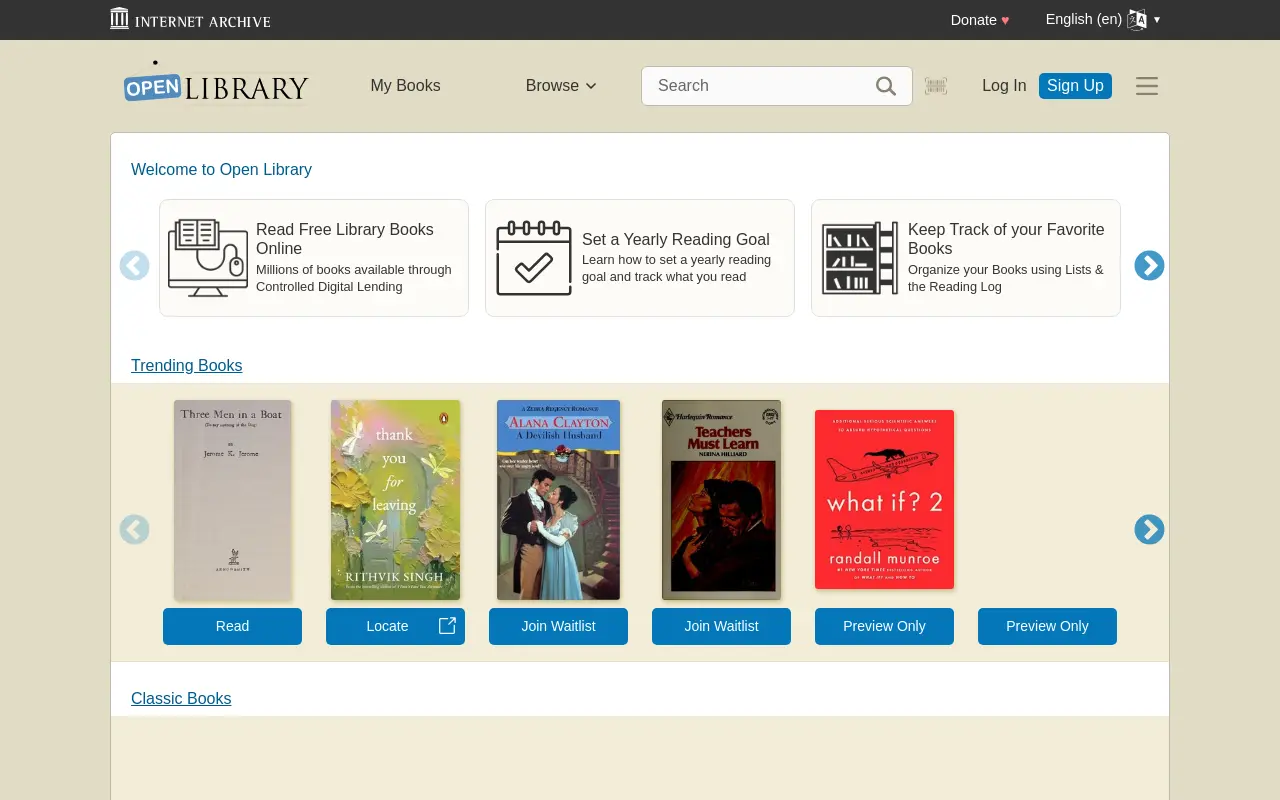Open the hamburger menu icon
This screenshot has width=1280, height=800.
(1147, 86)
